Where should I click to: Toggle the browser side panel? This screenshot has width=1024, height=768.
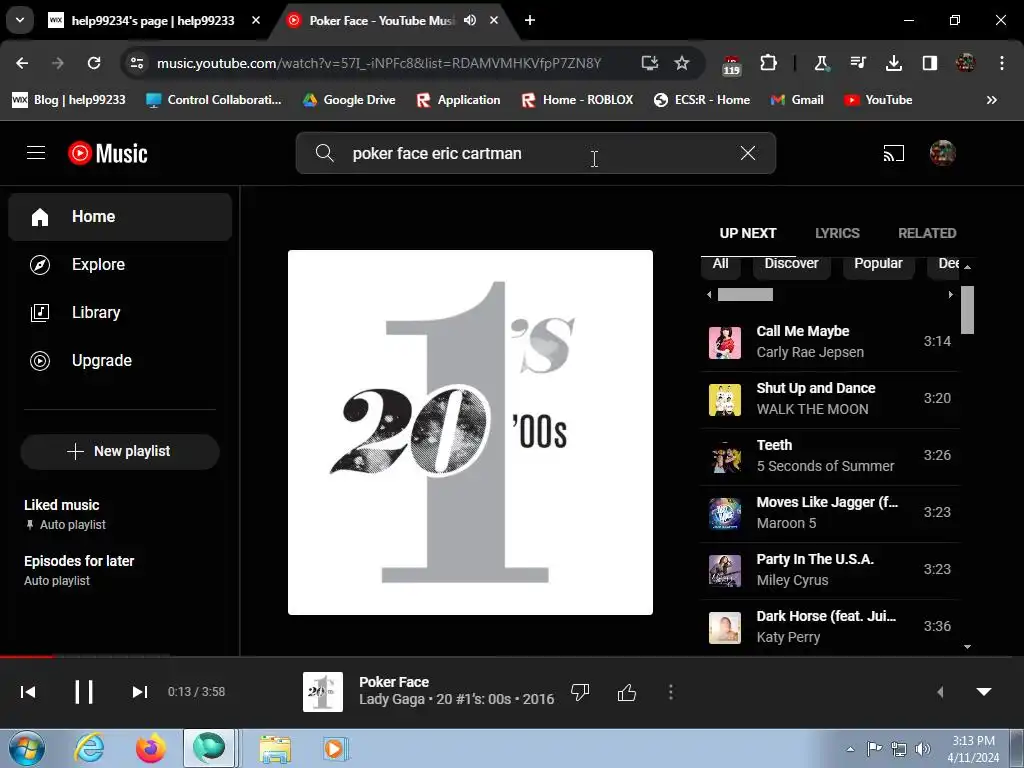coord(929,63)
